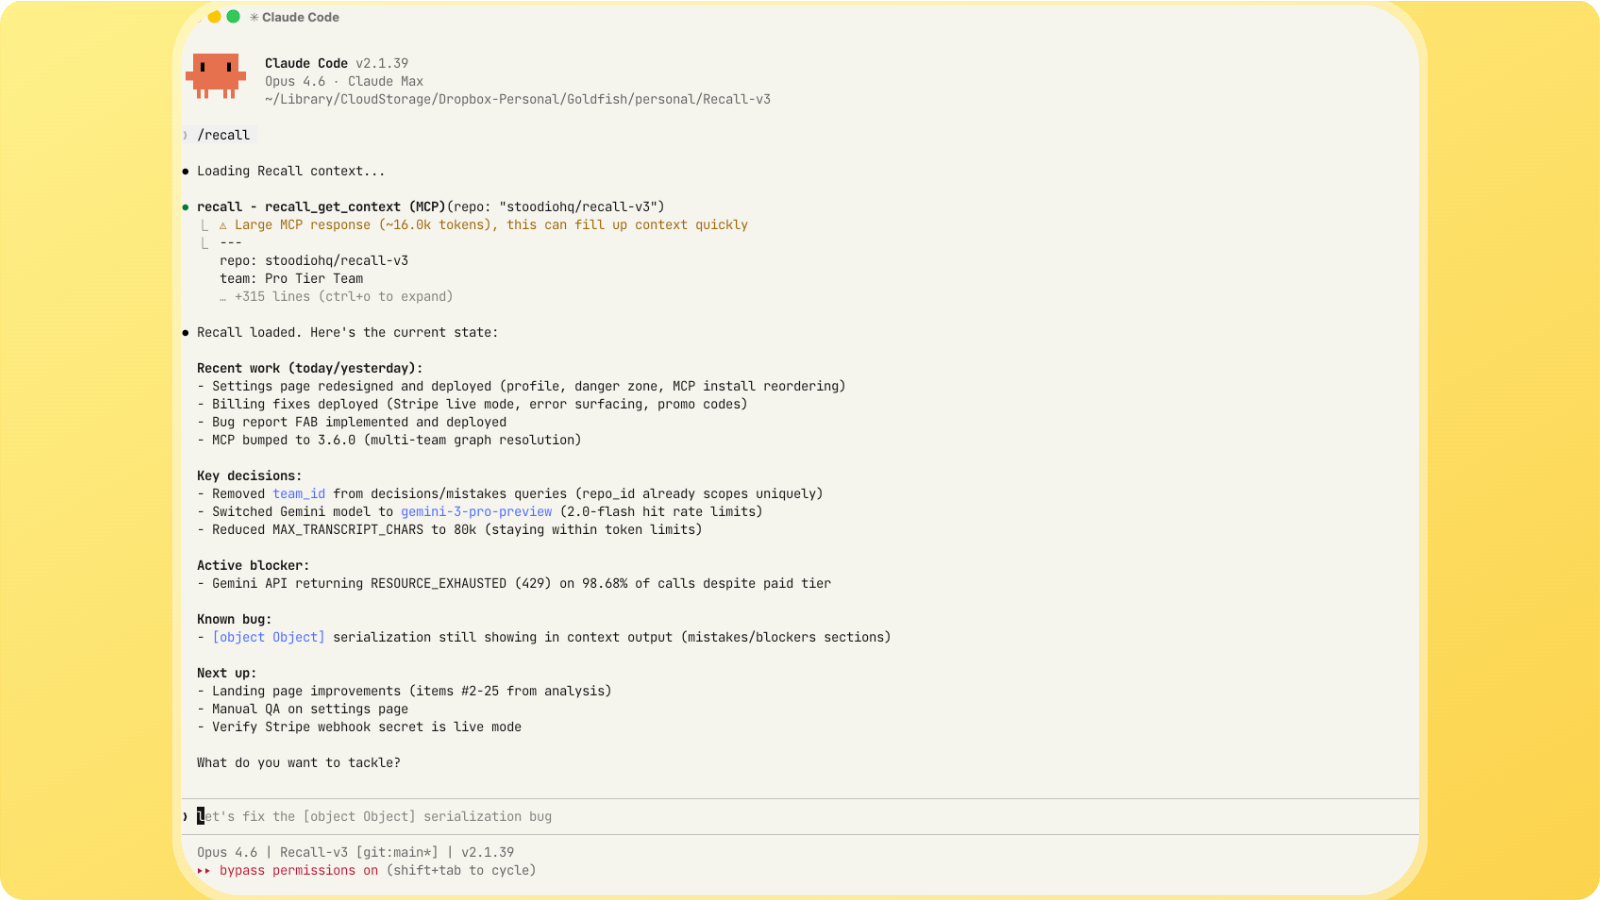The image size is (1600, 900).
Task: Click the green bullet beside recall_get_context
Action: [x=185, y=207]
